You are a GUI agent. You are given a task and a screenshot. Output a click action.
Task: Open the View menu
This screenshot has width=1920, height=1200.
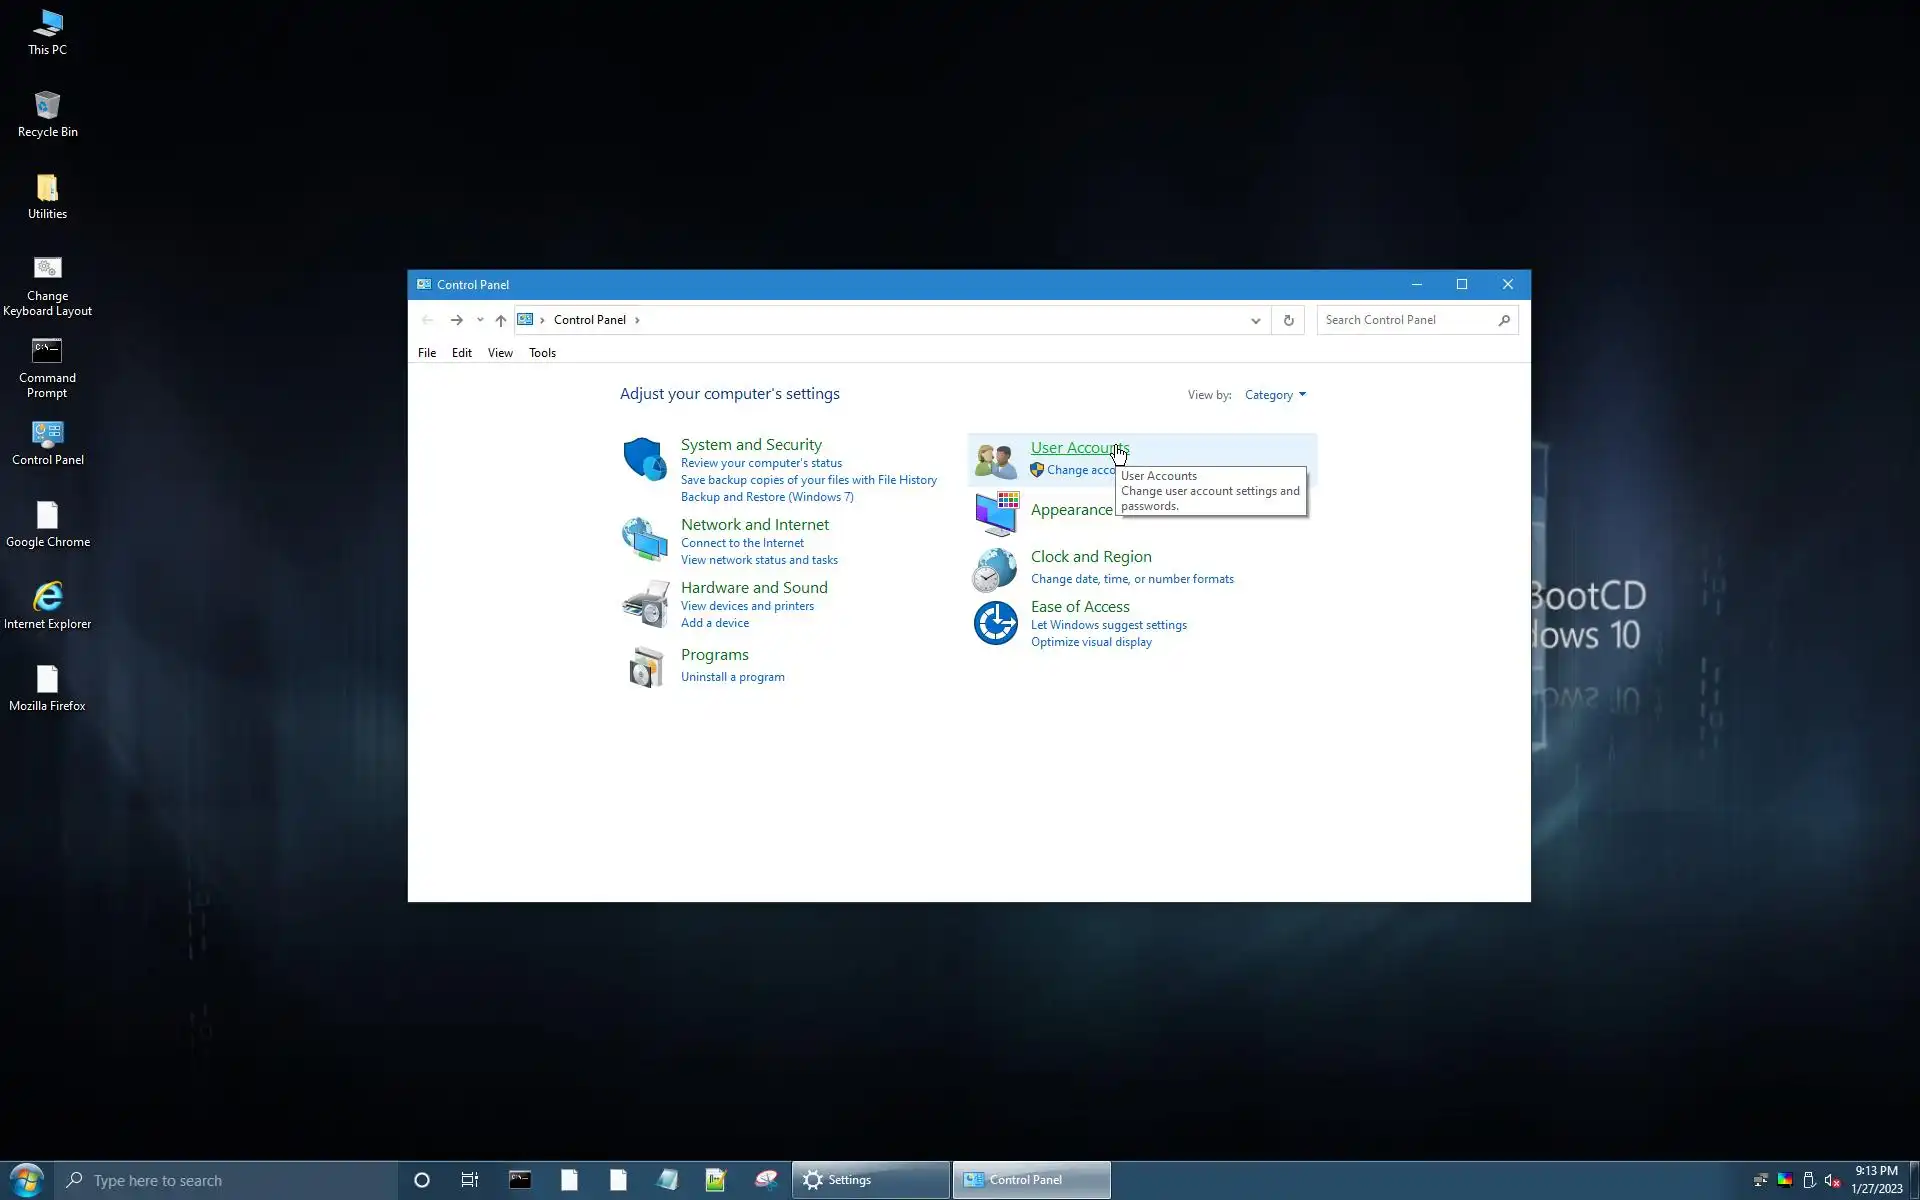[x=500, y=353]
